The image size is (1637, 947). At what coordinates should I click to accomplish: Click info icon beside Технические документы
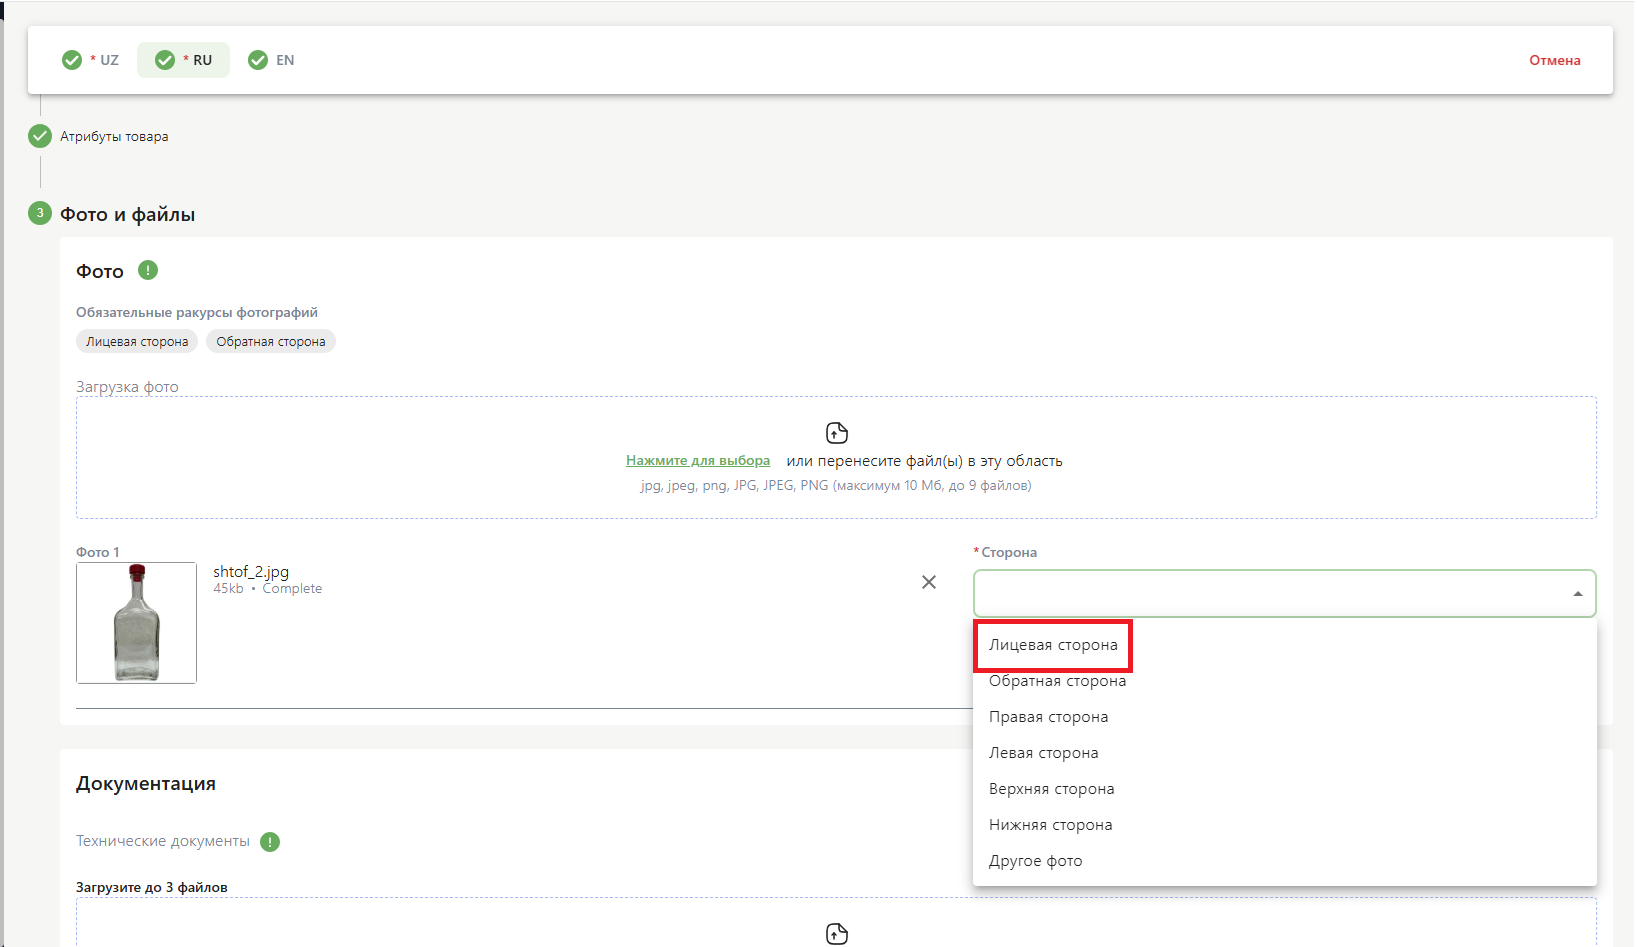270,842
